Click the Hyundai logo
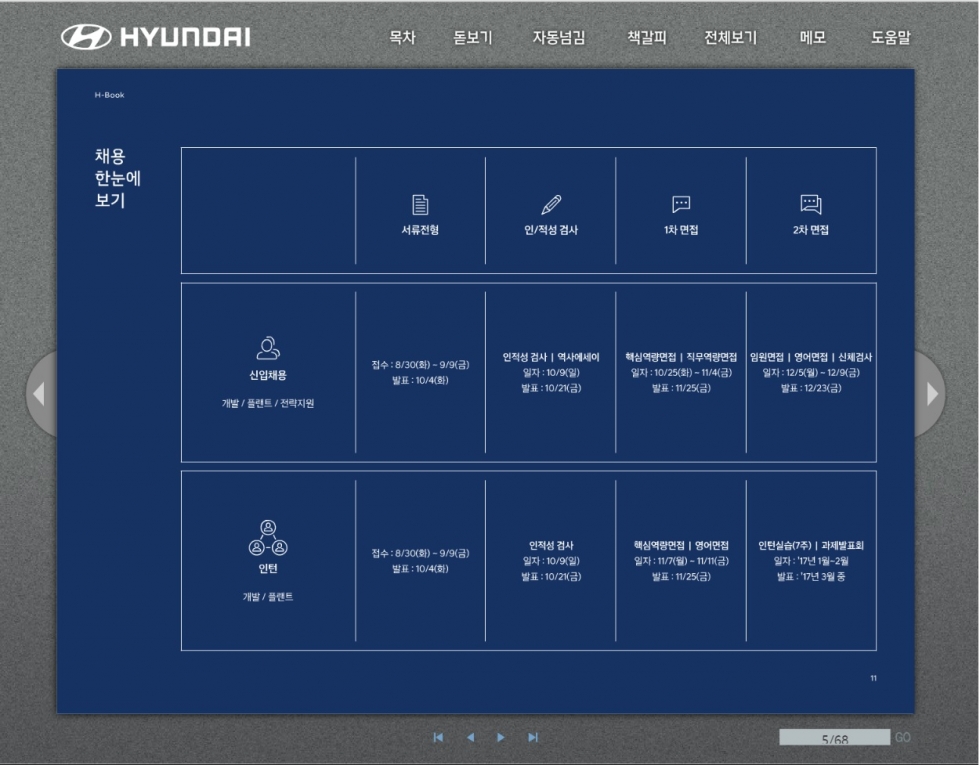Image resolution: width=980 pixels, height=765 pixels. coord(156,37)
